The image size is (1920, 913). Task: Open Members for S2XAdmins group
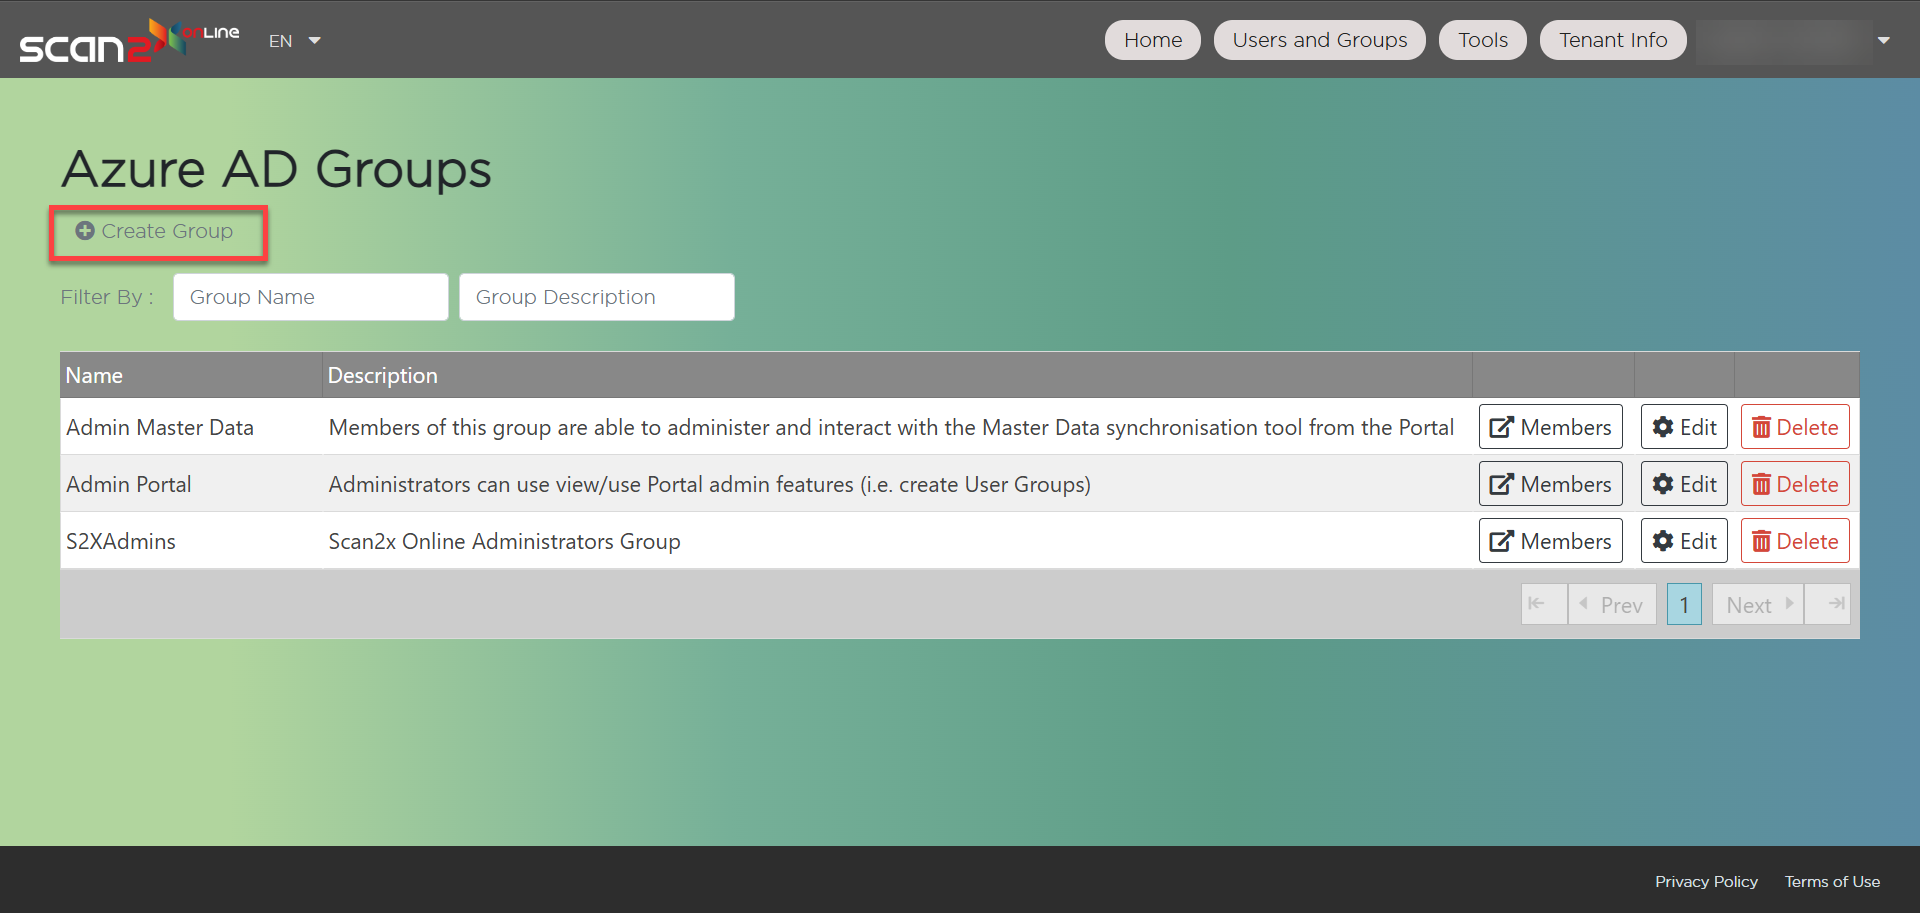click(x=1550, y=541)
